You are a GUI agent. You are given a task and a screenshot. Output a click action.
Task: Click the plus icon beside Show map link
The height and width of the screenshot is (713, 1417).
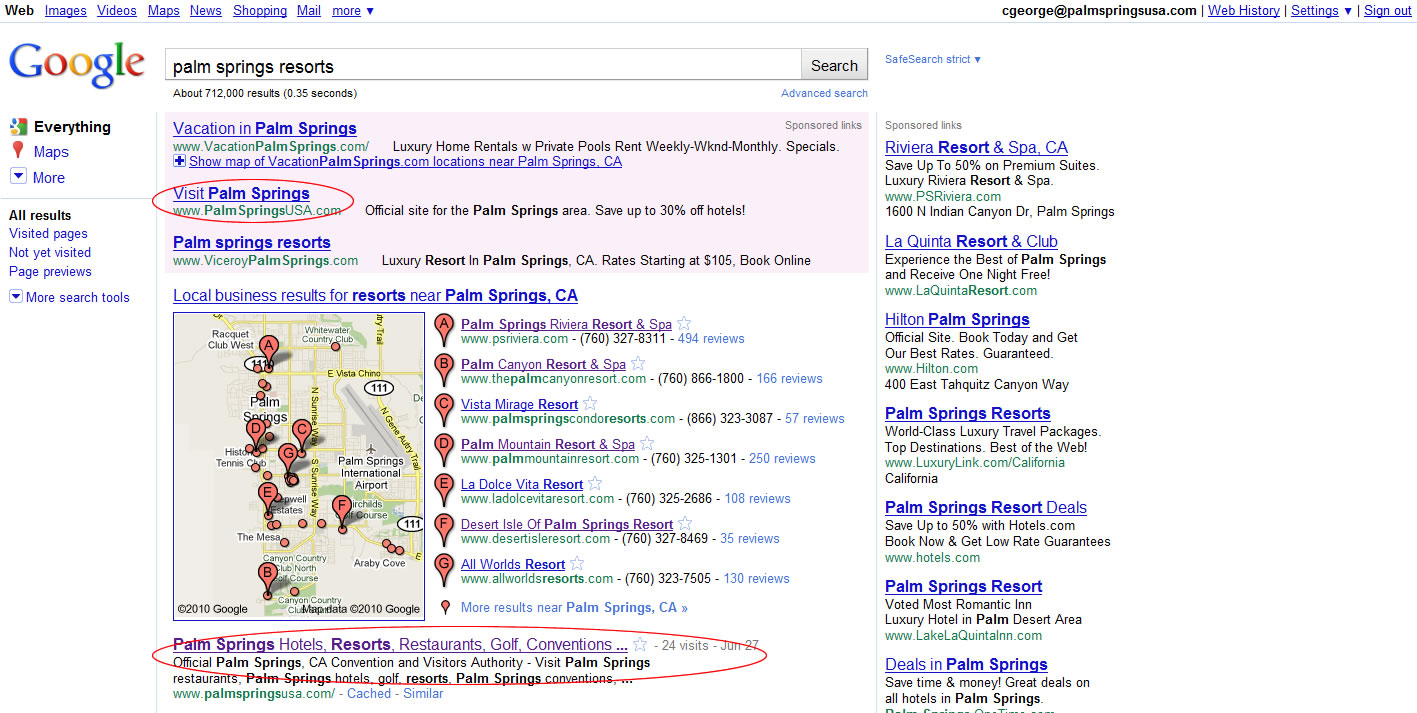pyautogui.click(x=179, y=161)
